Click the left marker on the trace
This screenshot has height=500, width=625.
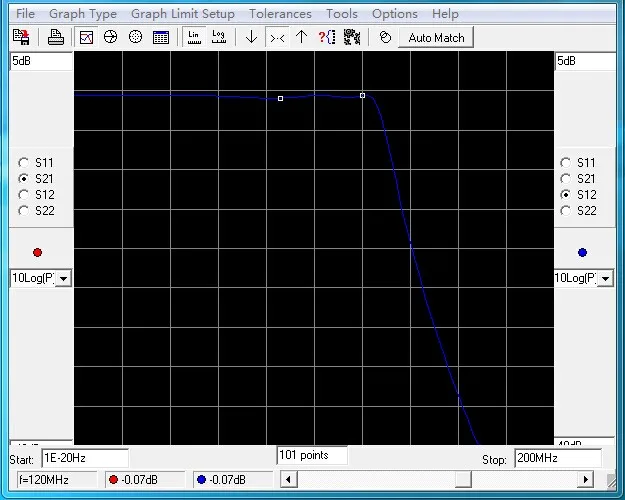tap(281, 98)
